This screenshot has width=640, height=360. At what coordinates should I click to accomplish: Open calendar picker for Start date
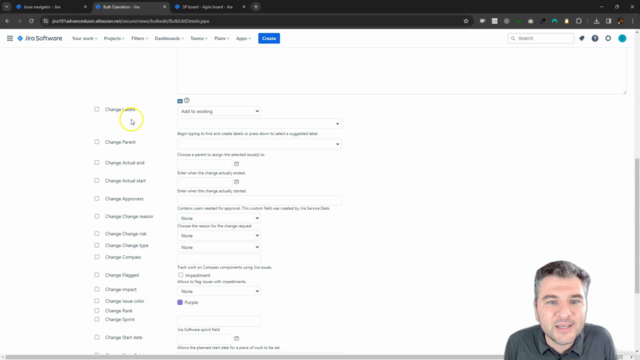[236, 338]
